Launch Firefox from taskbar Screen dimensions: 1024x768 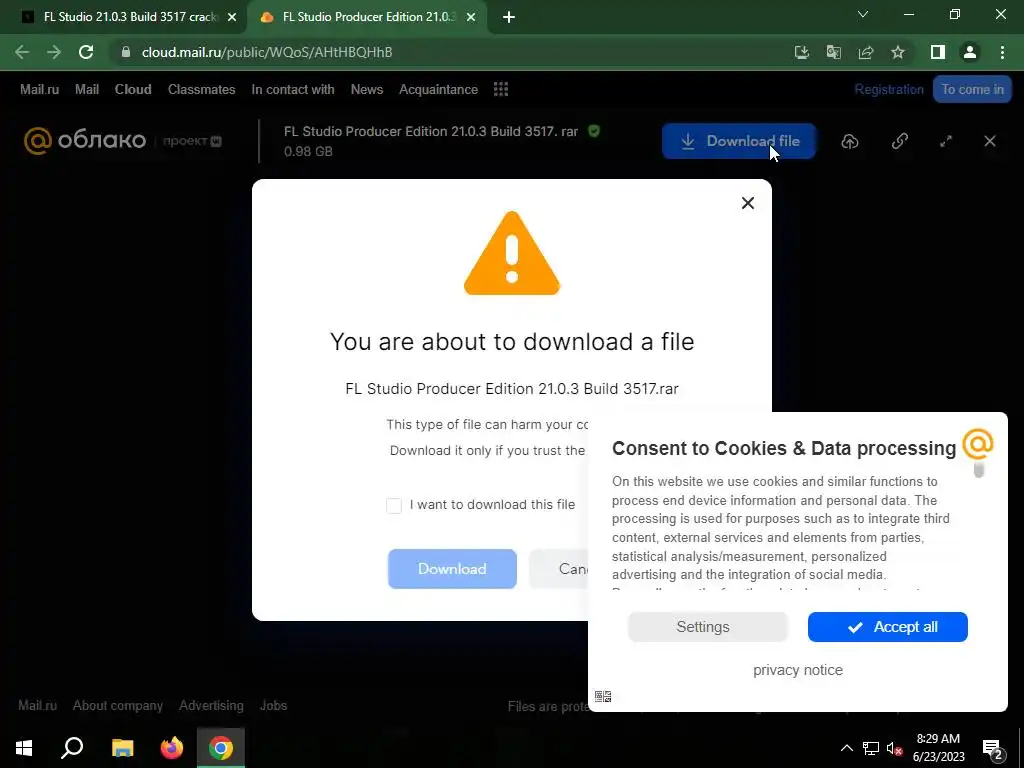coord(172,748)
